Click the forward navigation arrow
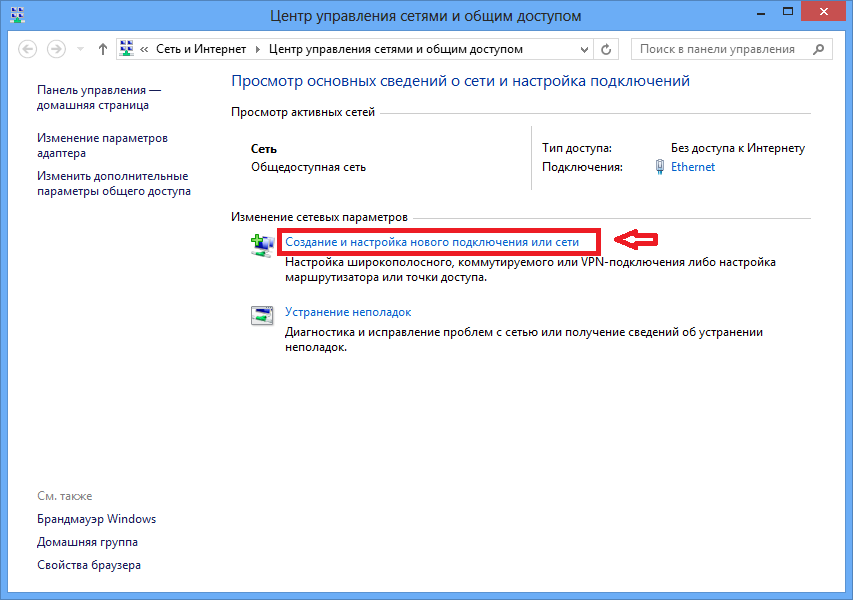Image resolution: width=853 pixels, height=600 pixels. 56,49
